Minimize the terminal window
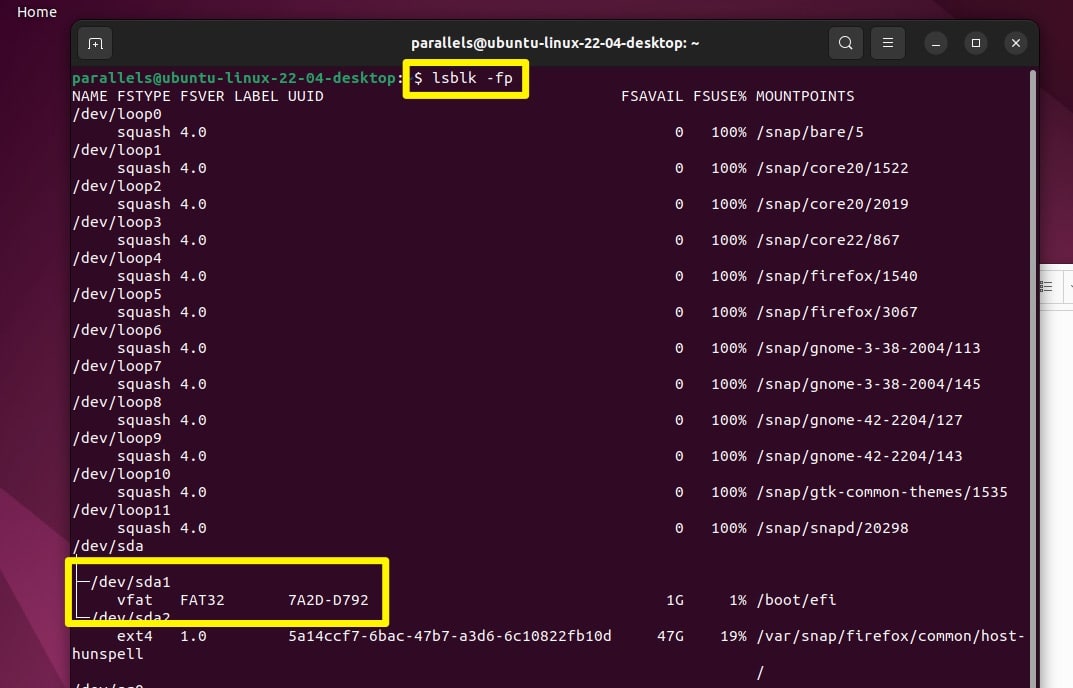The width and height of the screenshot is (1073, 688). tap(936, 43)
